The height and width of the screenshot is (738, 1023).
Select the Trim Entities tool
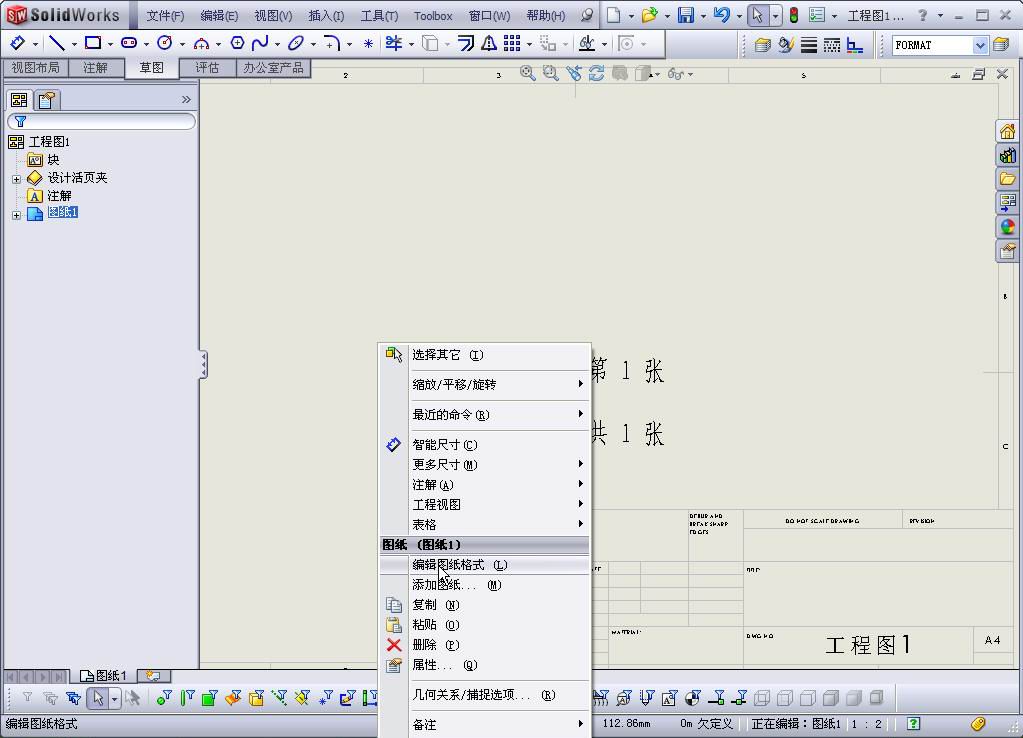click(394, 44)
